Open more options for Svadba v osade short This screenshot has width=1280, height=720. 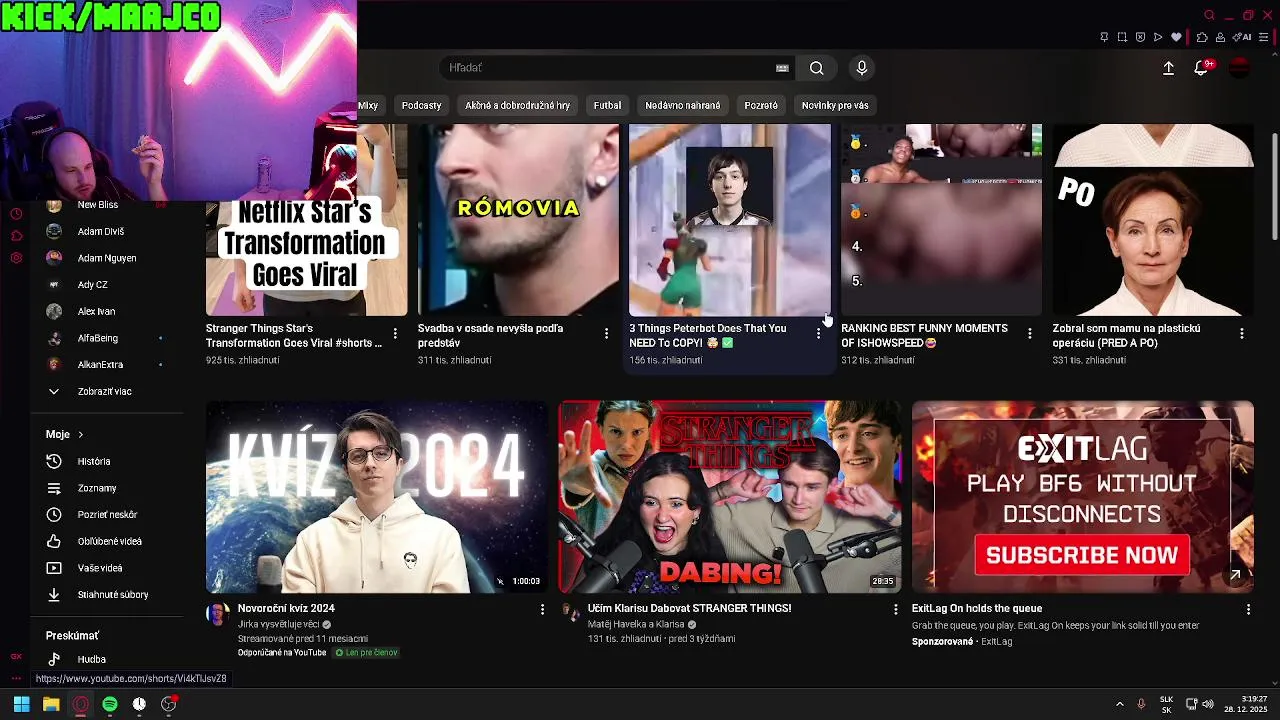click(606, 333)
